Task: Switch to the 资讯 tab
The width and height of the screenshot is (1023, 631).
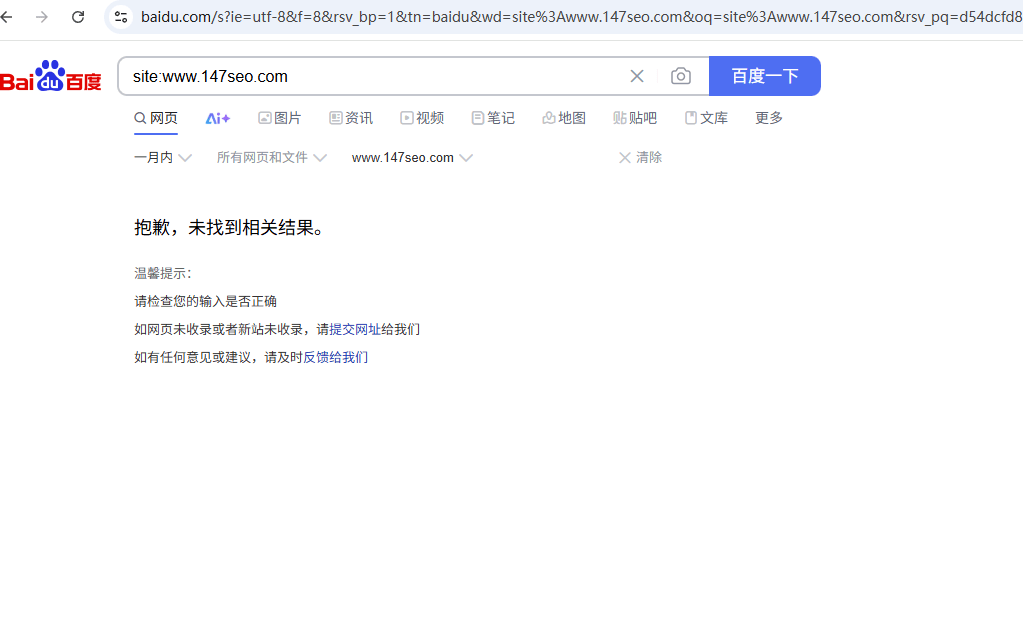Action: [x=351, y=118]
